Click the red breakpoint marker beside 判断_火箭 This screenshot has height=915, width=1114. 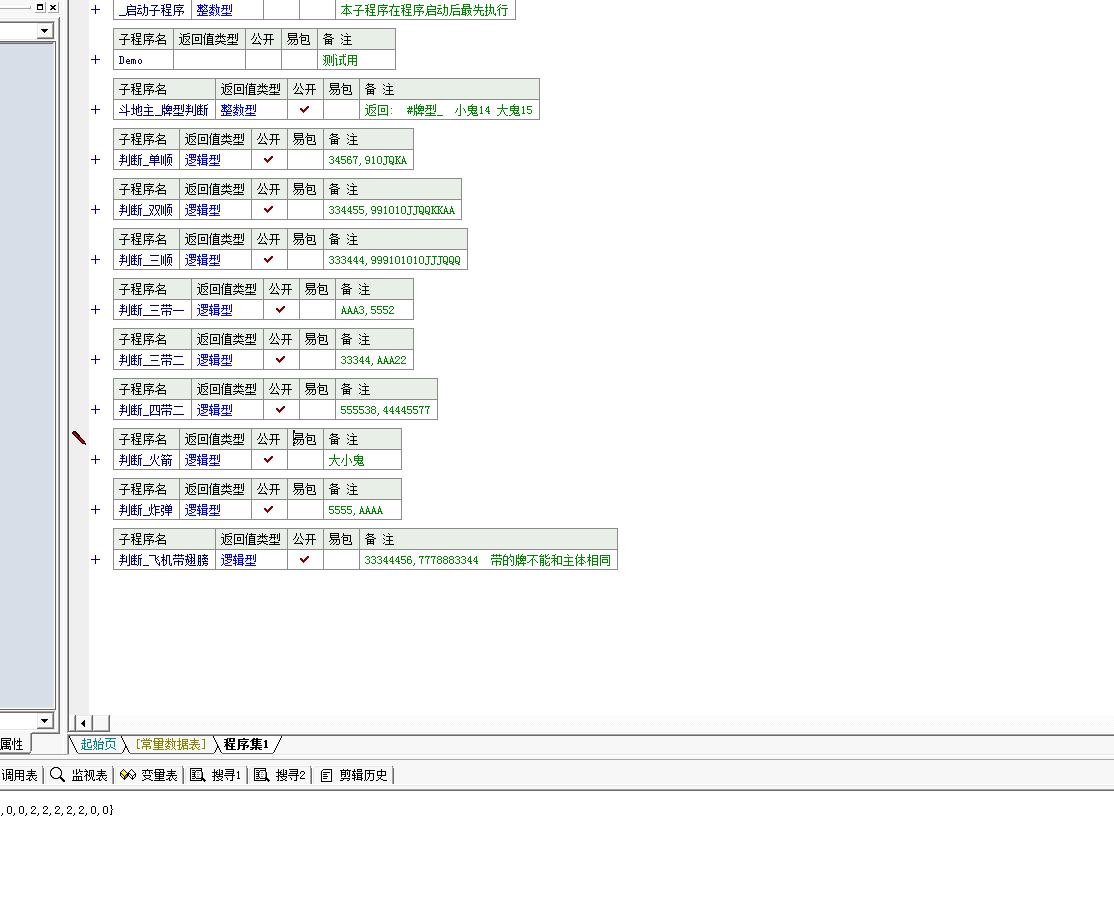[79, 438]
